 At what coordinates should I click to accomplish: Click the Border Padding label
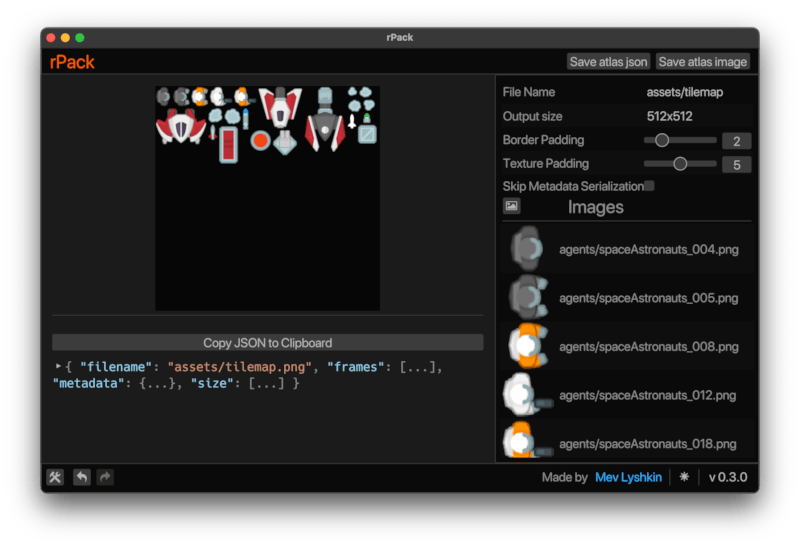tap(543, 140)
